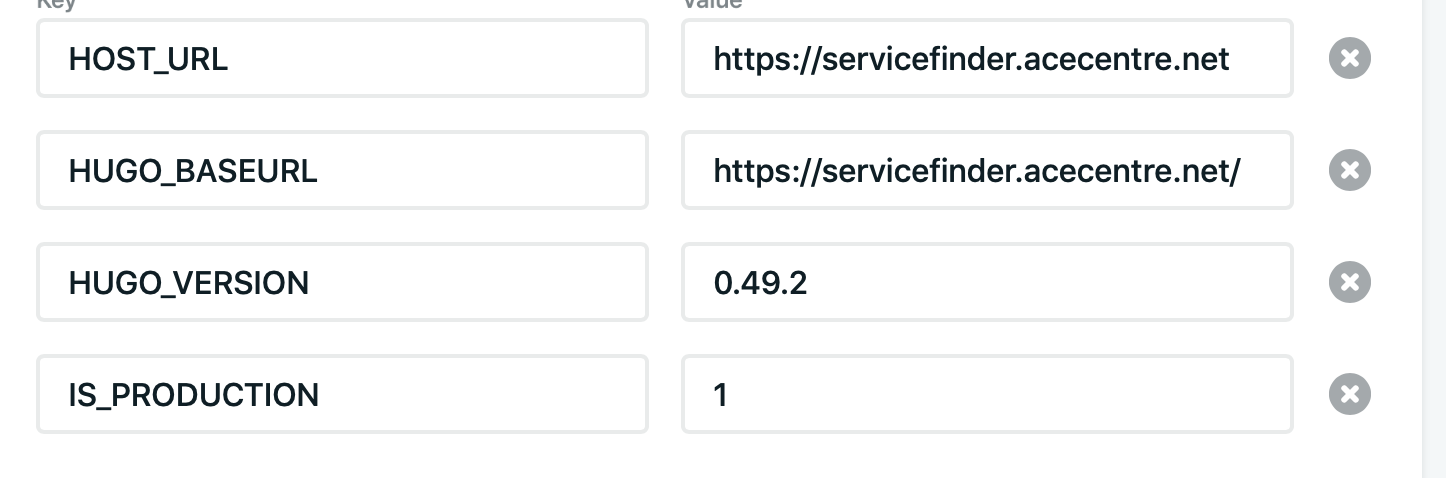
Task: Click the https://servicefinder.acecentre.net text in HOST_URL row
Action: tap(971, 59)
